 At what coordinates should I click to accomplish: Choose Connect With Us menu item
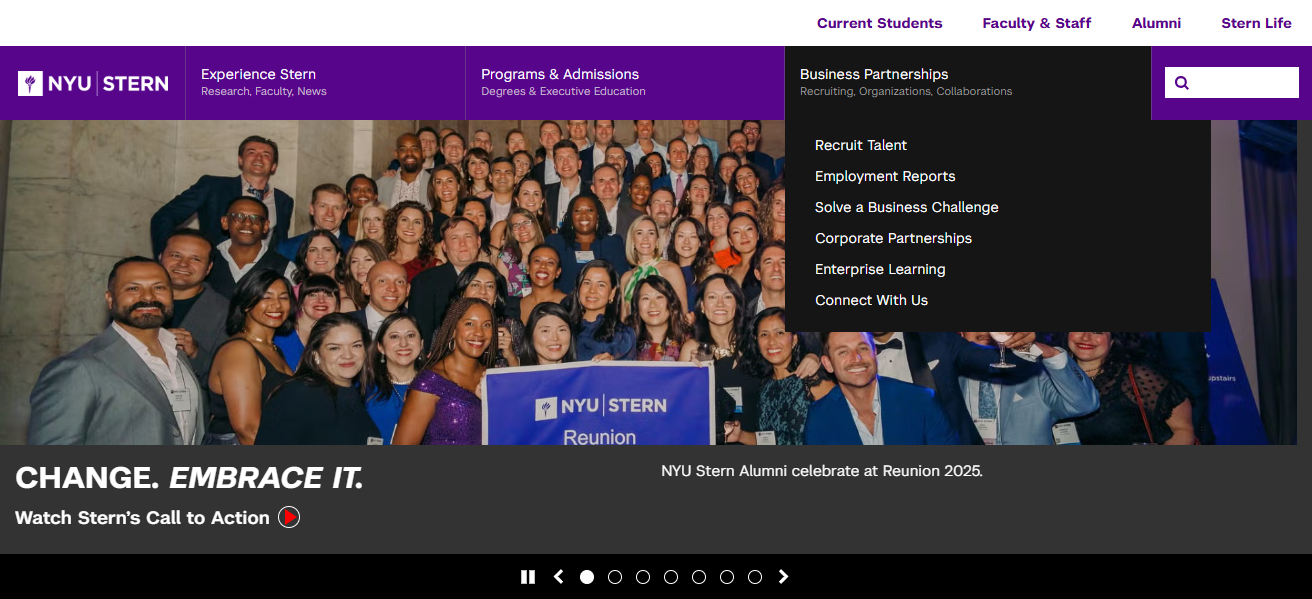point(871,300)
